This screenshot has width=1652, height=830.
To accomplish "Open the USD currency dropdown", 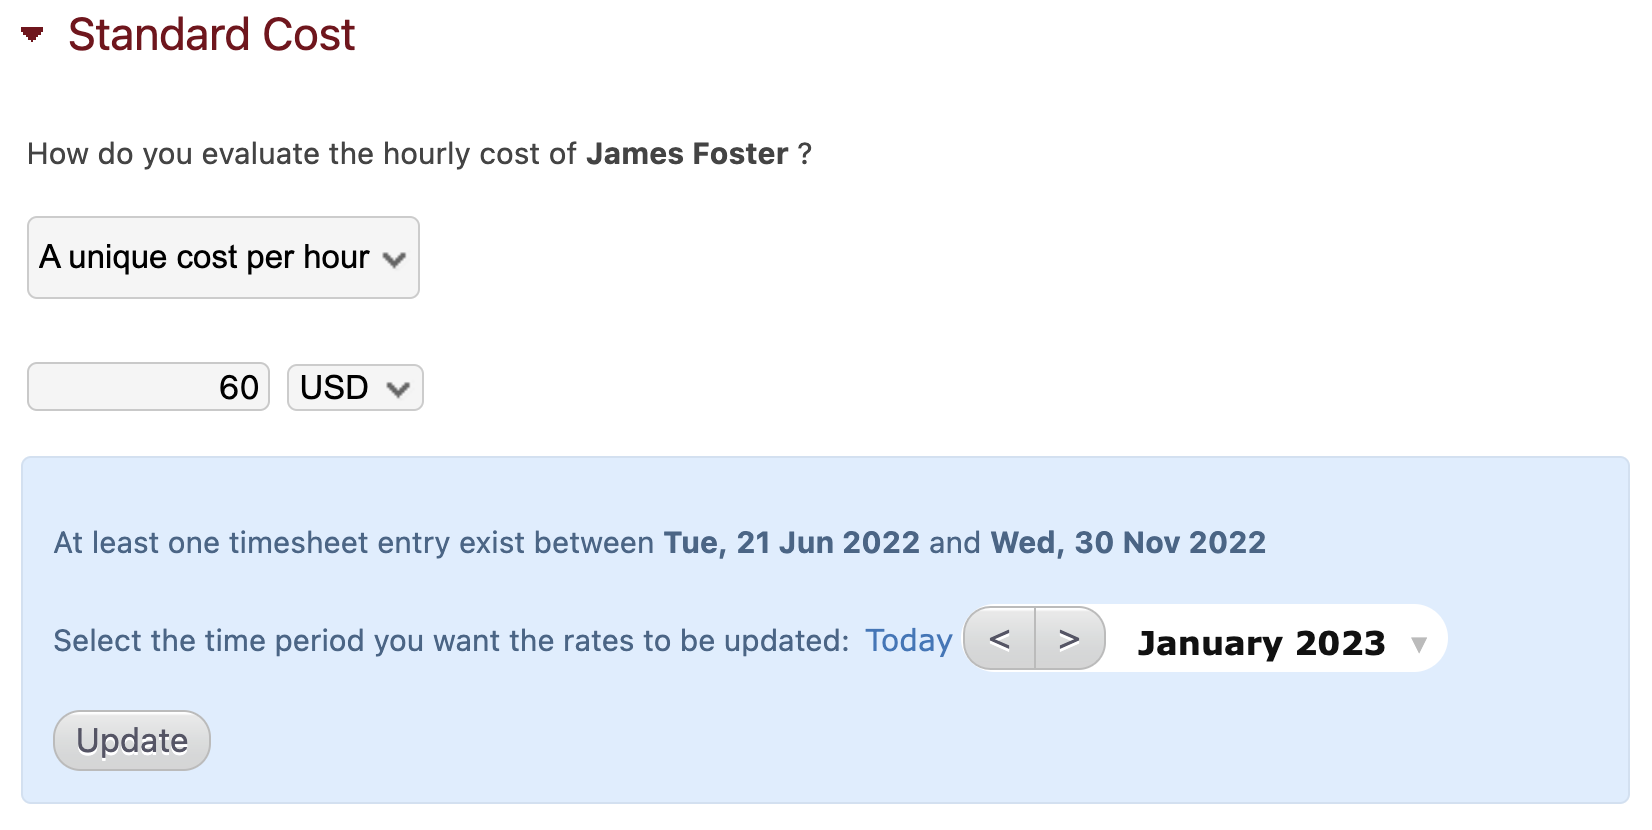I will [x=354, y=388].
